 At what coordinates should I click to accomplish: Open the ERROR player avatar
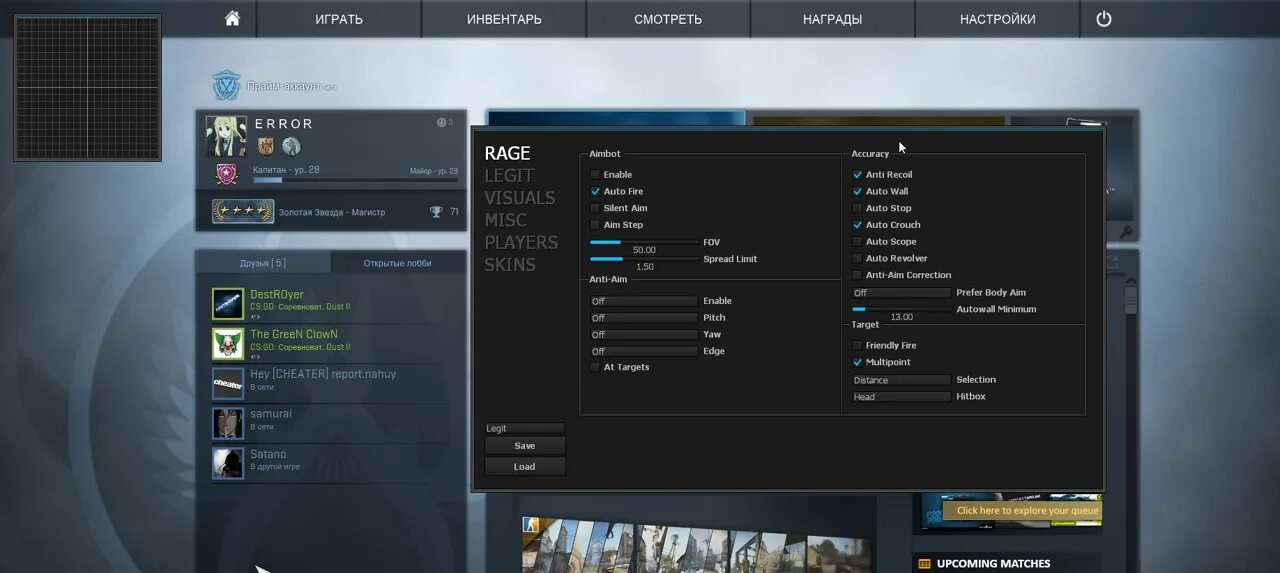pyautogui.click(x=226, y=136)
